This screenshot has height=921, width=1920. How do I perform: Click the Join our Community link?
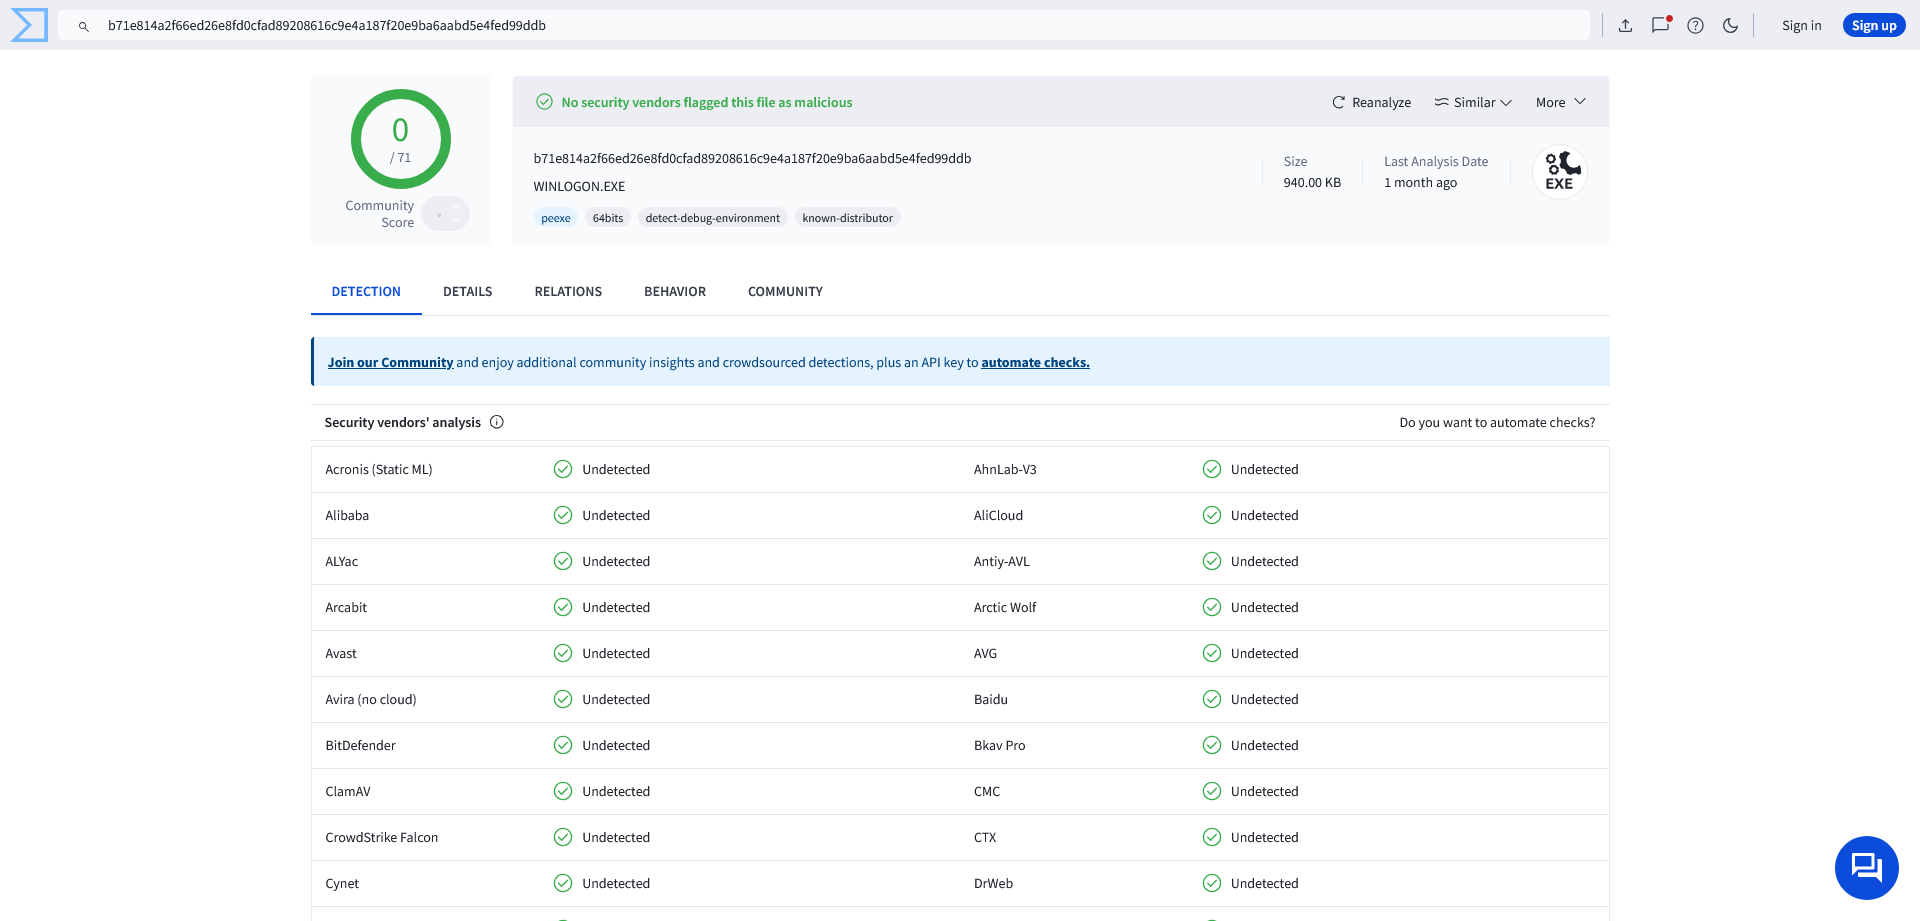pos(390,362)
